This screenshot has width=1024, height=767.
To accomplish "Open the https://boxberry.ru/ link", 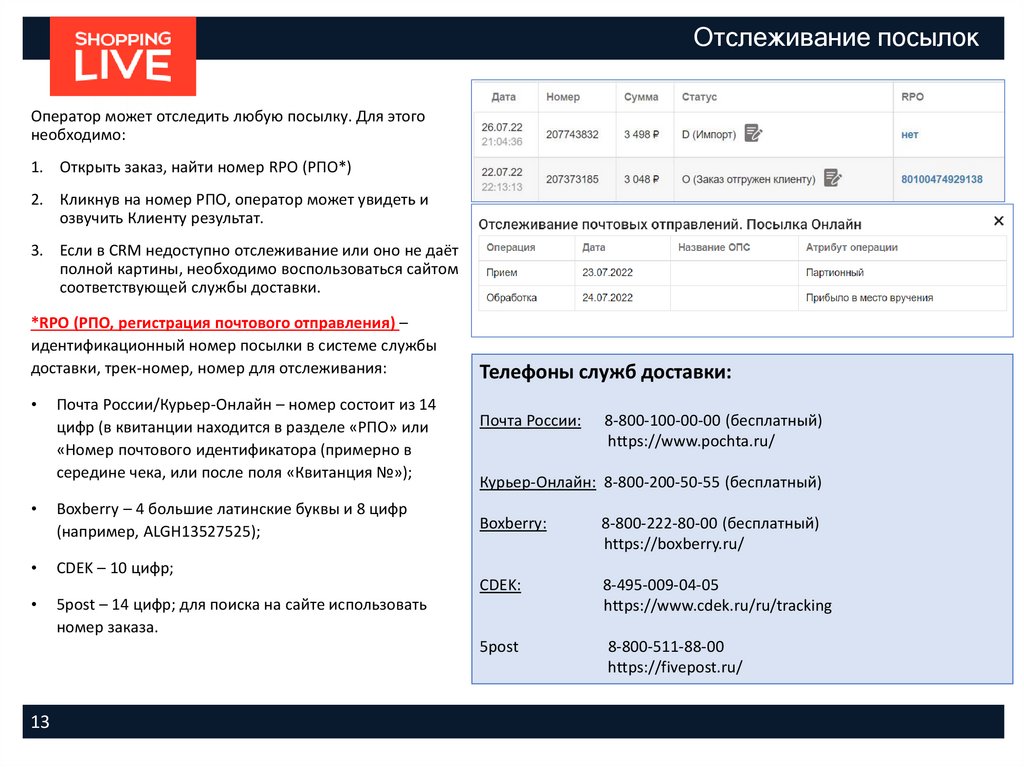I will (x=673, y=544).
